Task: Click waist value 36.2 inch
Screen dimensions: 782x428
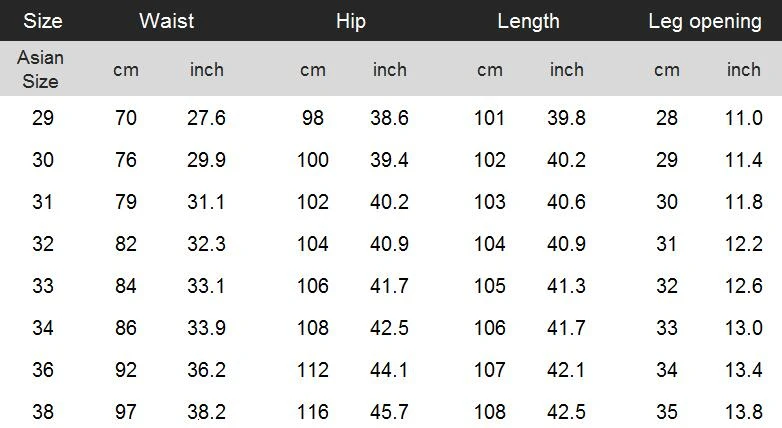Action: pyautogui.click(x=206, y=370)
